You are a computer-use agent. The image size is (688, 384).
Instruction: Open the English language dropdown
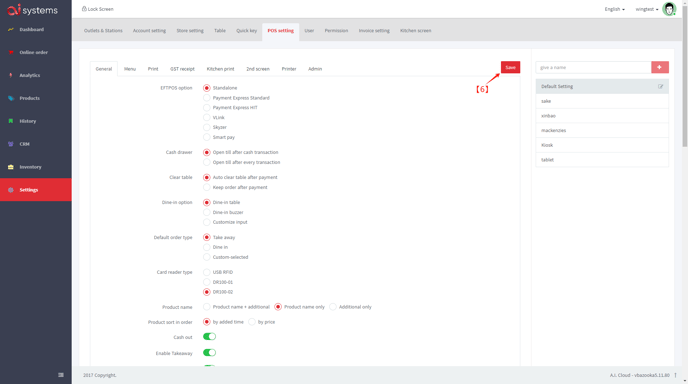[x=614, y=9]
